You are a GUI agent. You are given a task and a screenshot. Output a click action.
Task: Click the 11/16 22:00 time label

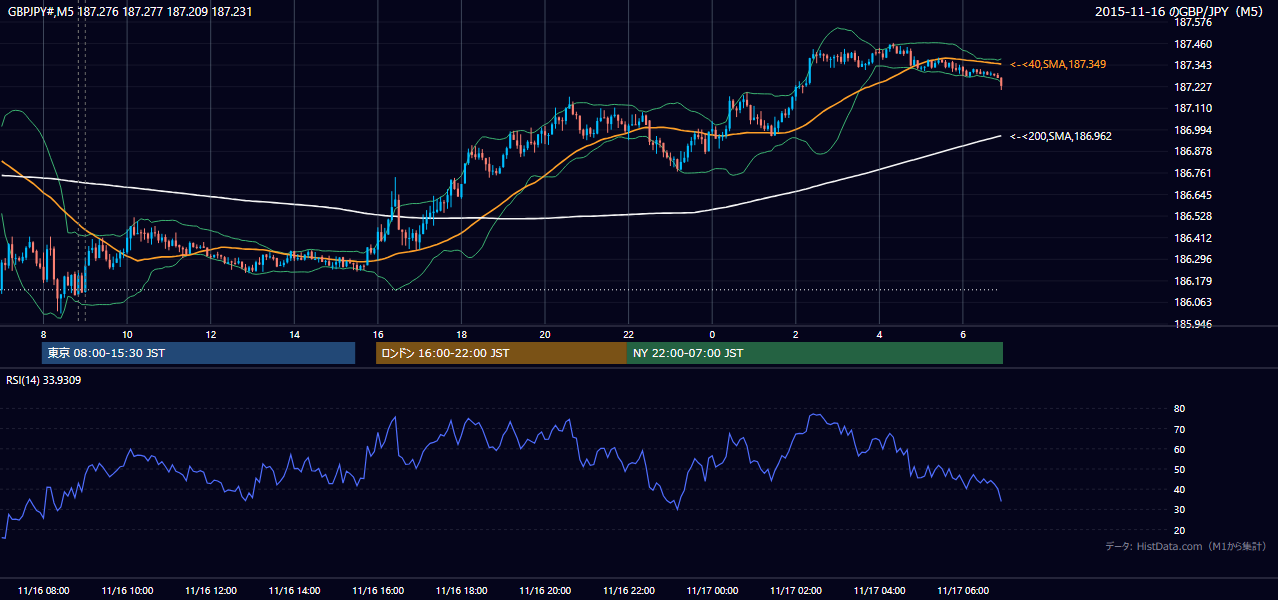(628, 591)
